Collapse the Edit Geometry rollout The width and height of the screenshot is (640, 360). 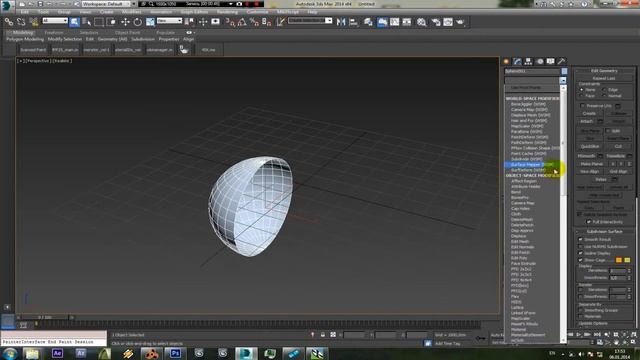click(604, 71)
